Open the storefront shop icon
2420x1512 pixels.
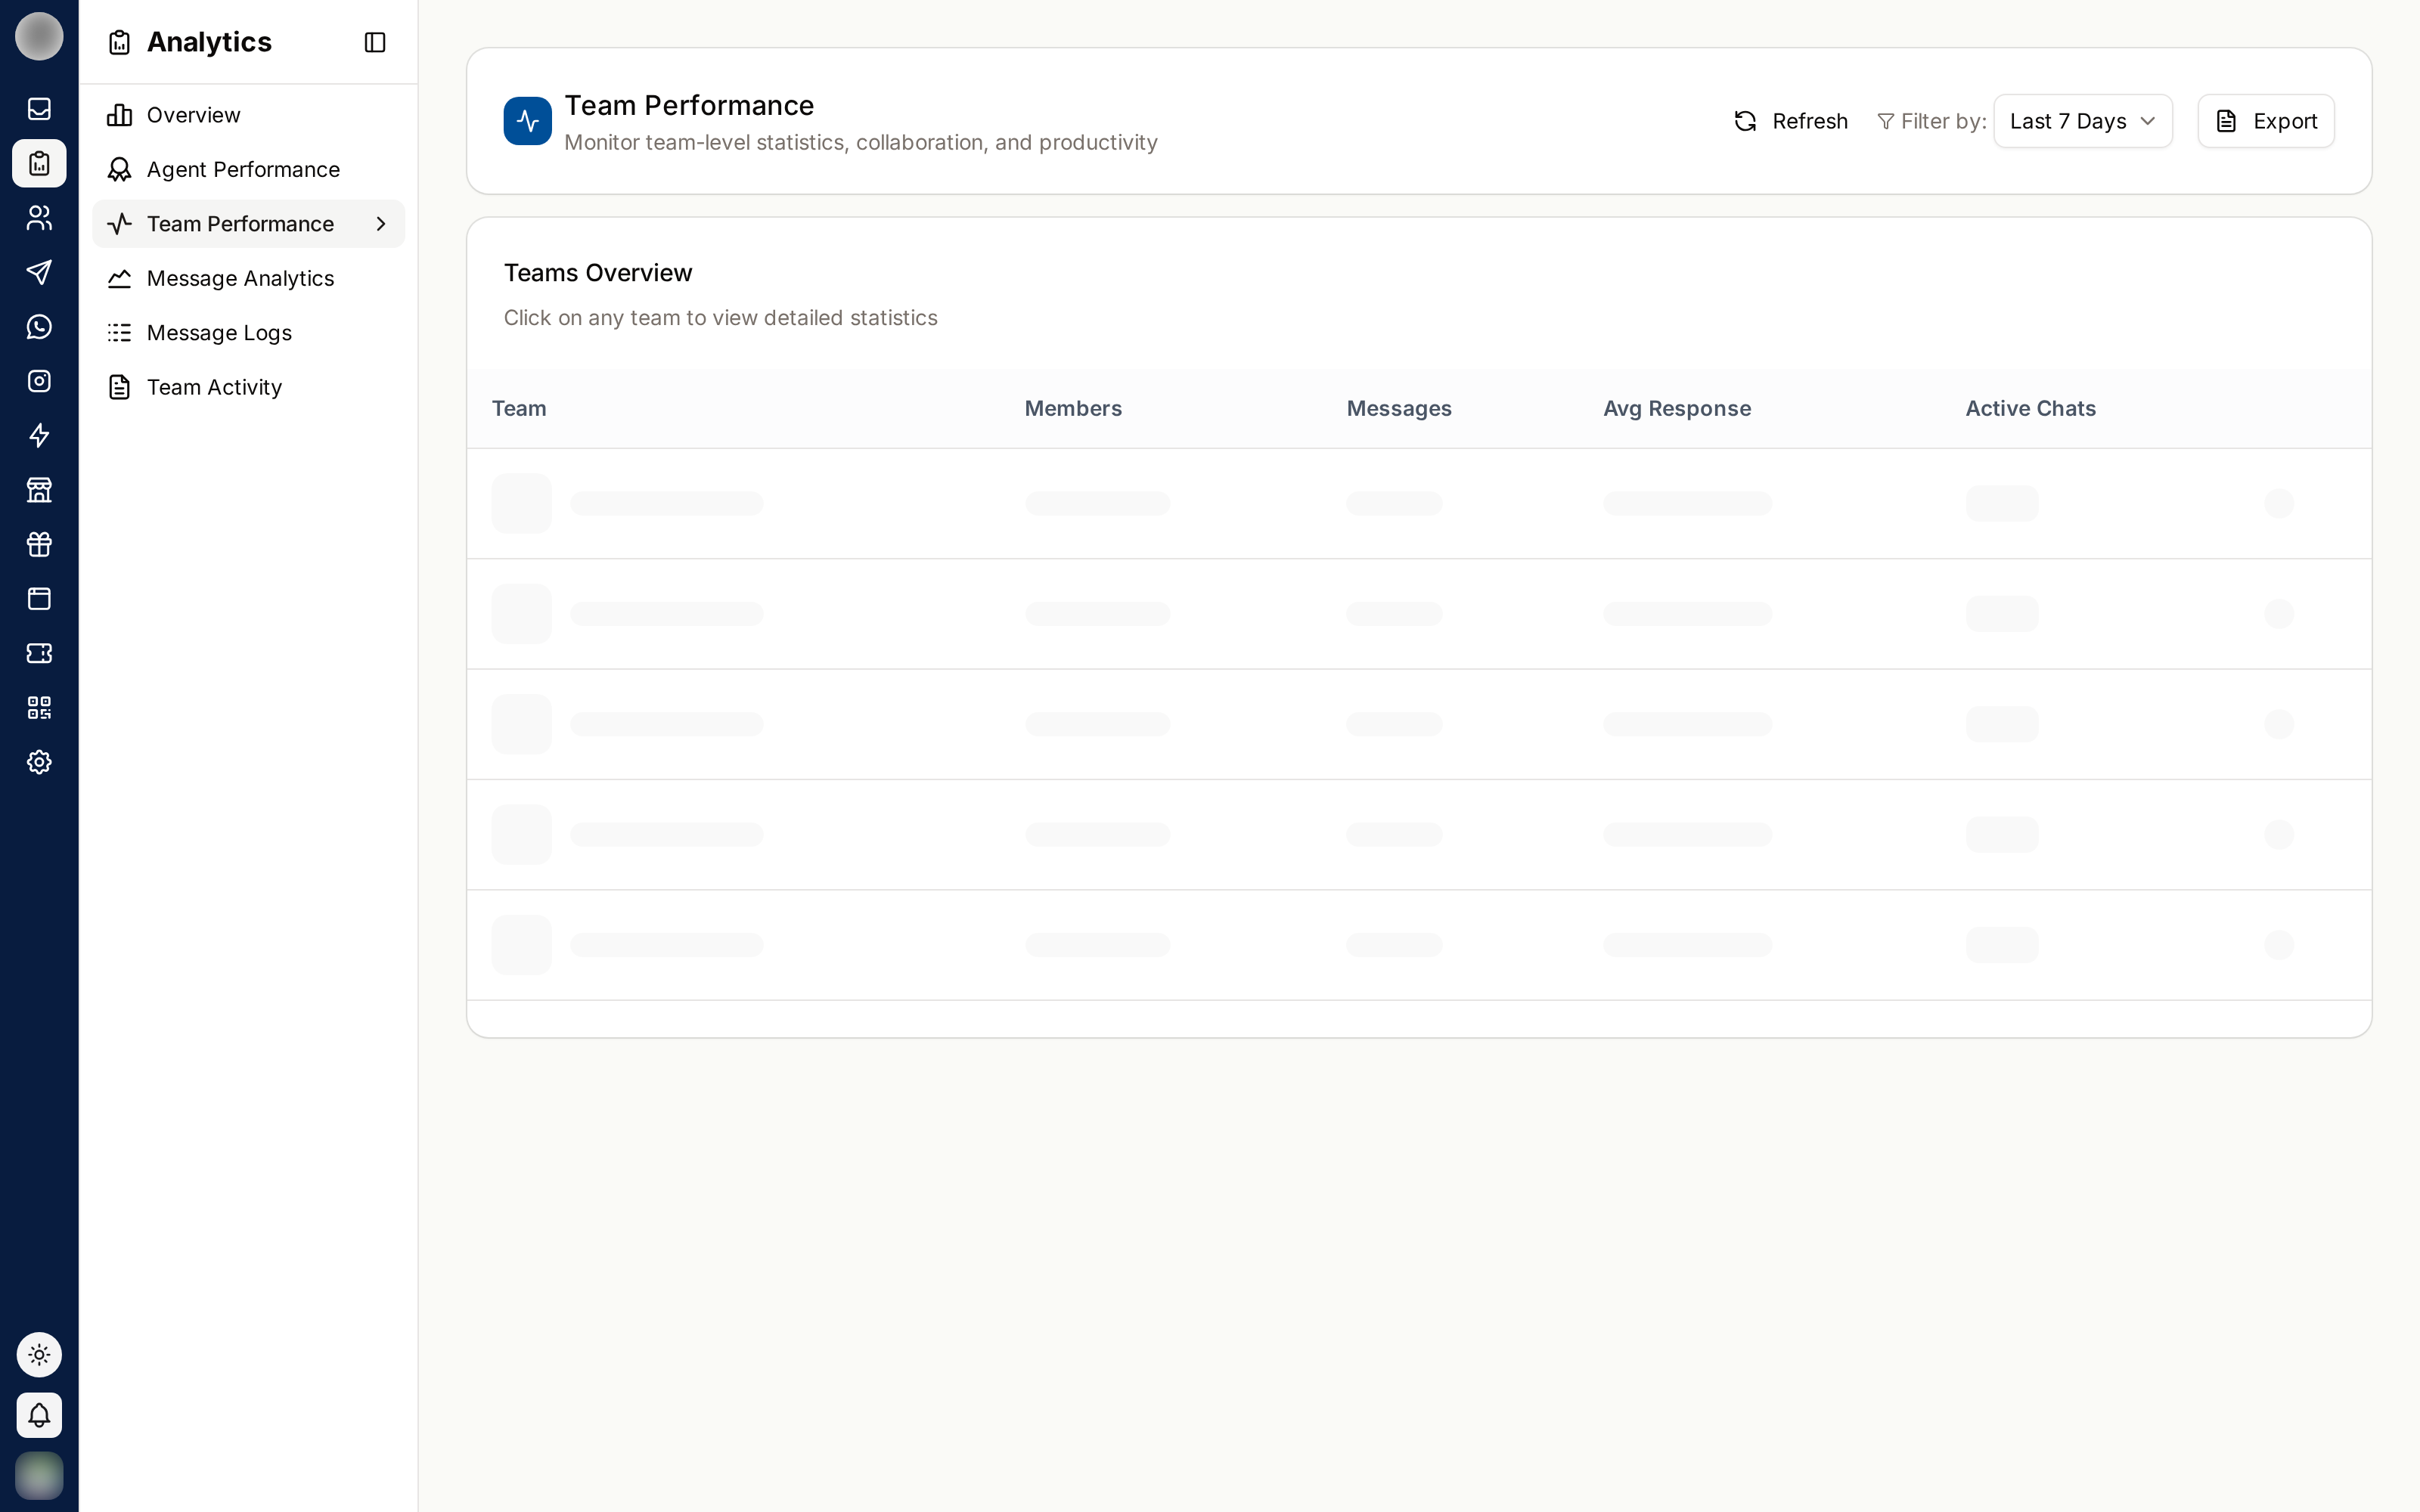click(x=39, y=490)
